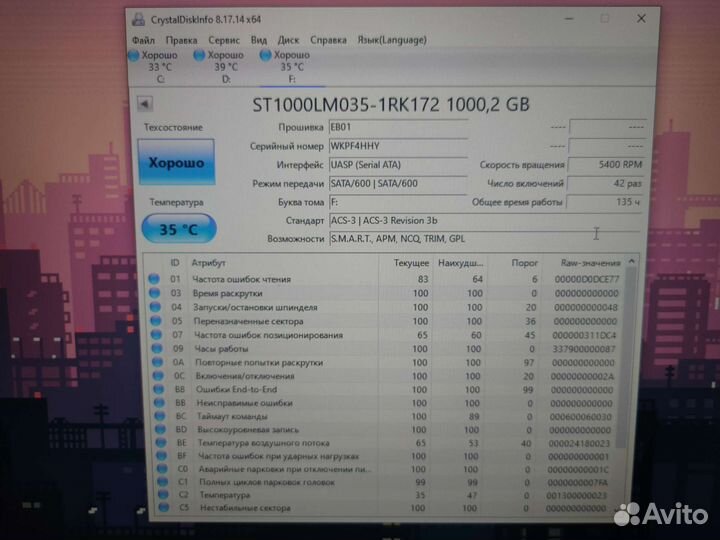Click status icon of attribute C2 row
This screenshot has height=540, width=720.
tap(163, 495)
